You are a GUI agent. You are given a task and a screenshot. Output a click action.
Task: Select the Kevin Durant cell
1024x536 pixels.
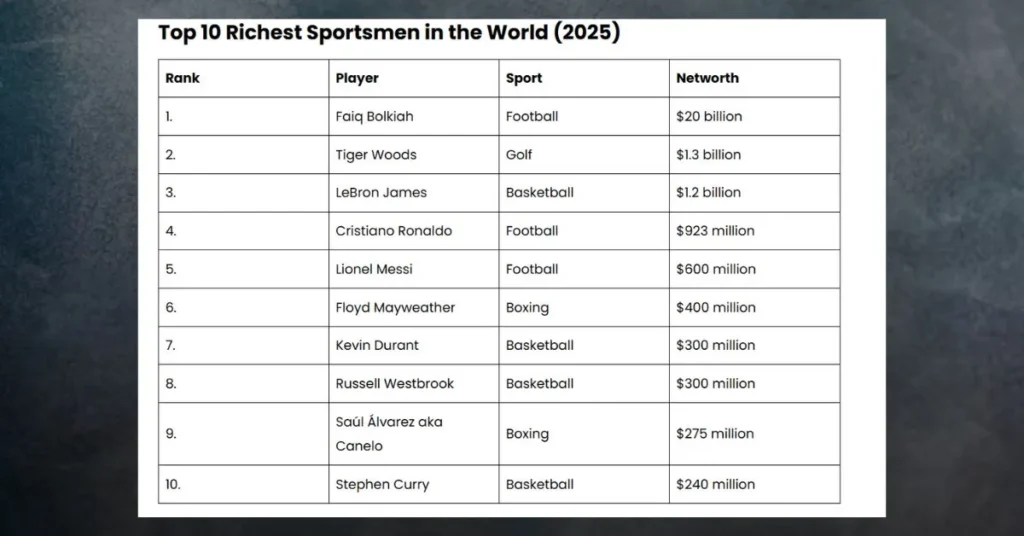click(x=377, y=345)
